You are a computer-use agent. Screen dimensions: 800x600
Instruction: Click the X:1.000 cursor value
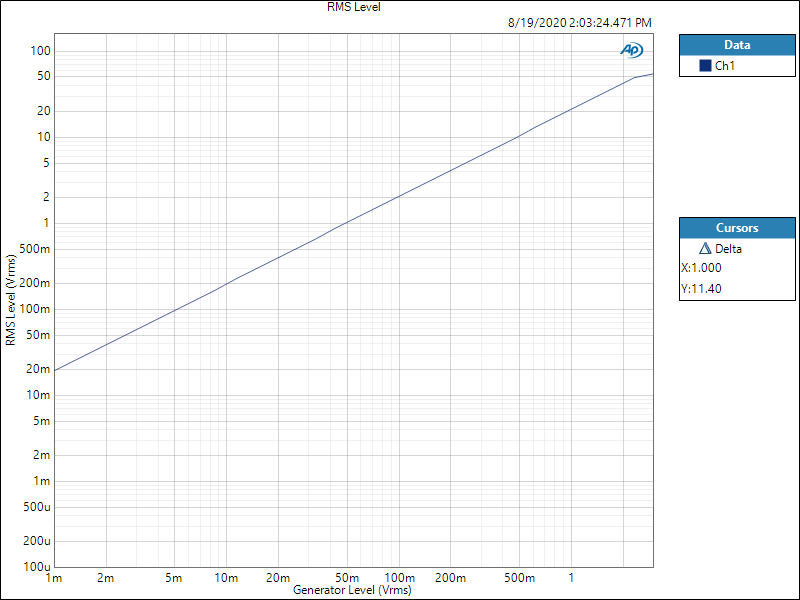click(x=701, y=268)
